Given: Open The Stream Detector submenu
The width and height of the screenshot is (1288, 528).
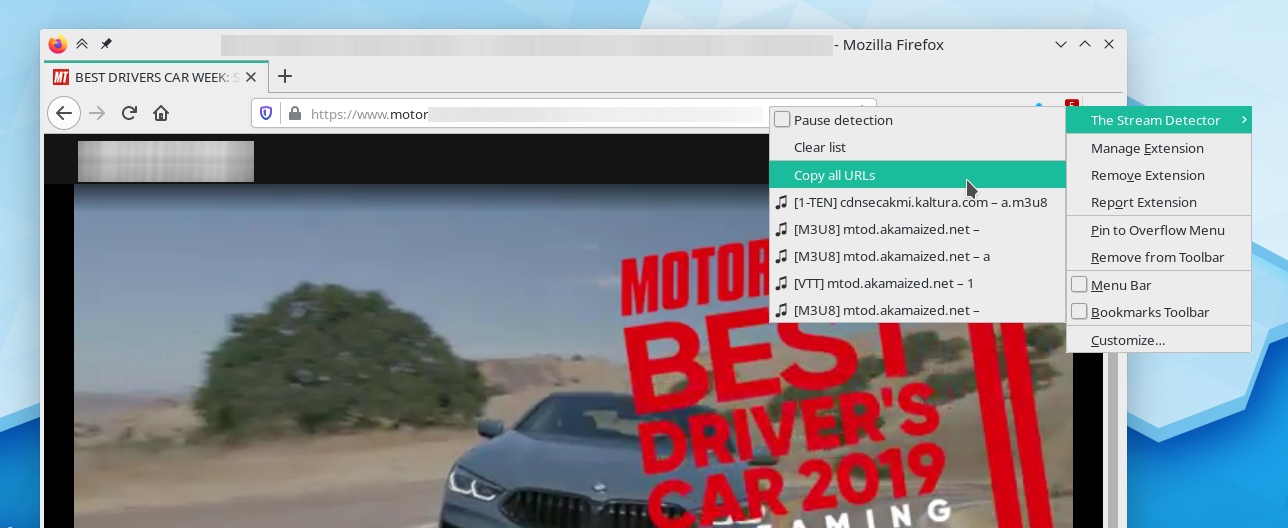Looking at the screenshot, I should [1158, 120].
